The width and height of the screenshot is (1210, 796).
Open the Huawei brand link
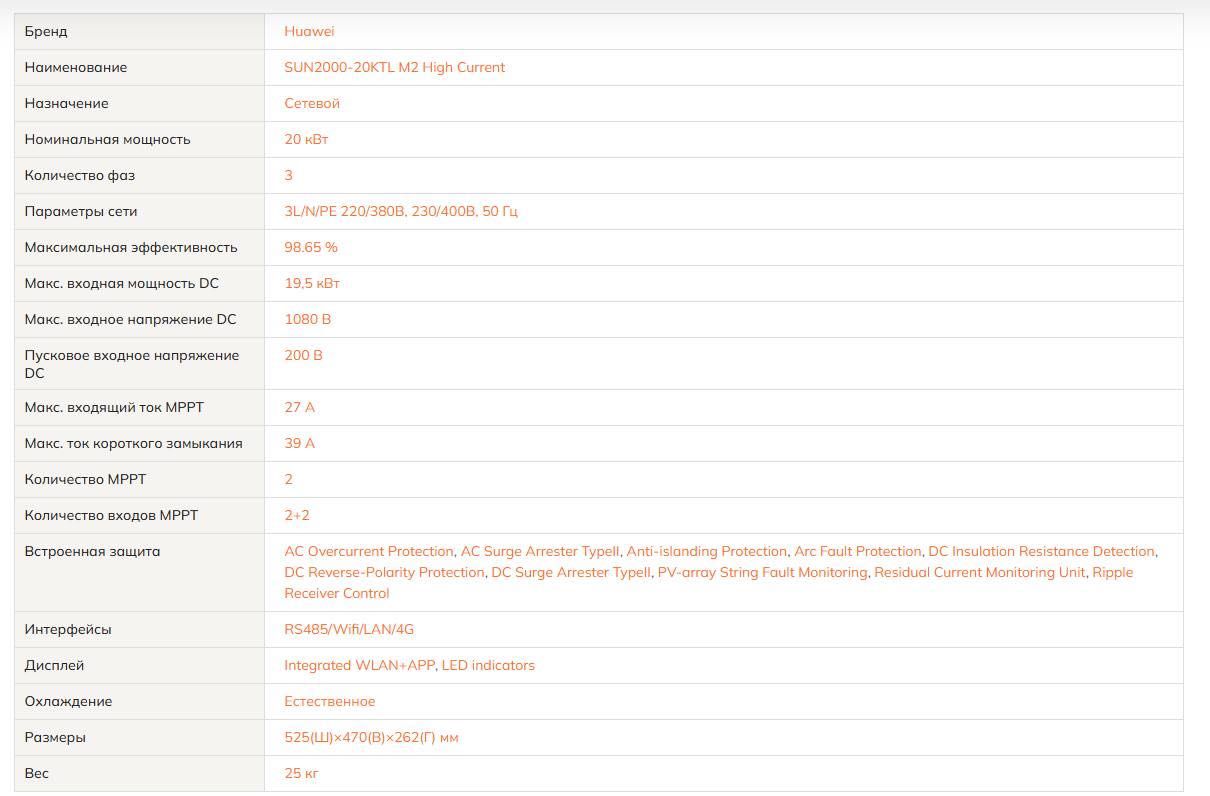[x=309, y=31]
